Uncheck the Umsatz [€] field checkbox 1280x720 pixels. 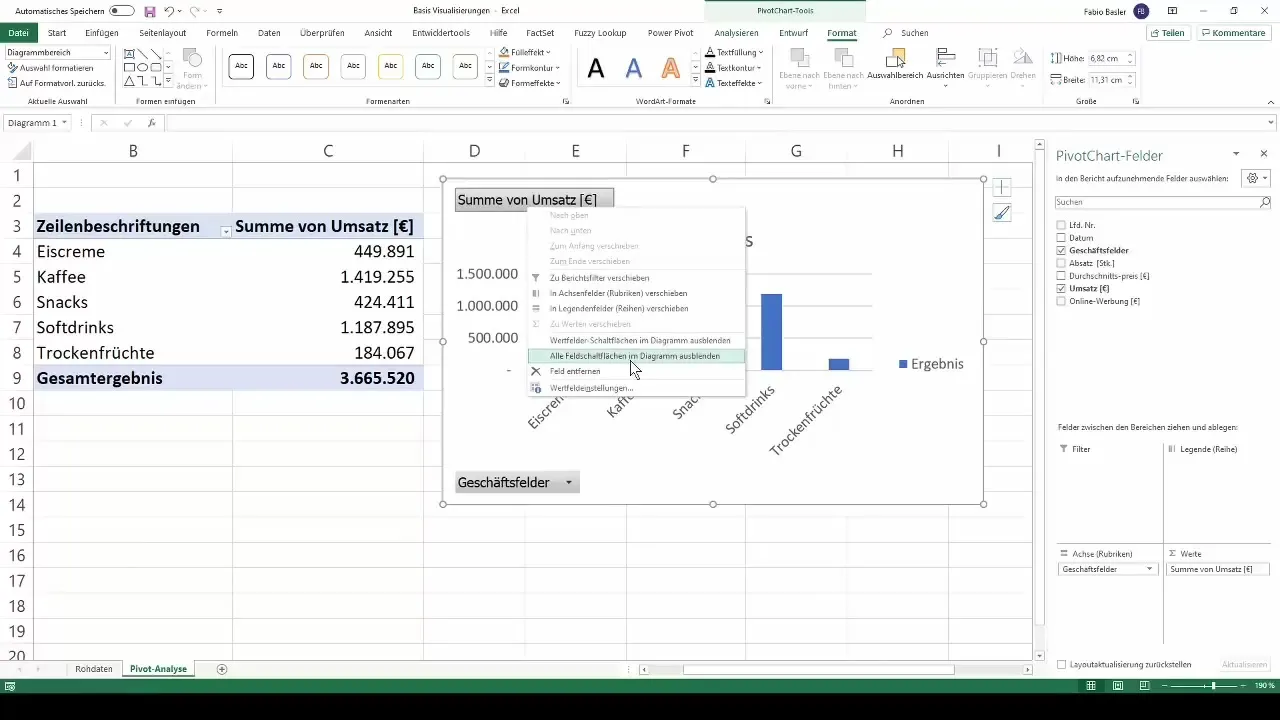coord(1062,288)
